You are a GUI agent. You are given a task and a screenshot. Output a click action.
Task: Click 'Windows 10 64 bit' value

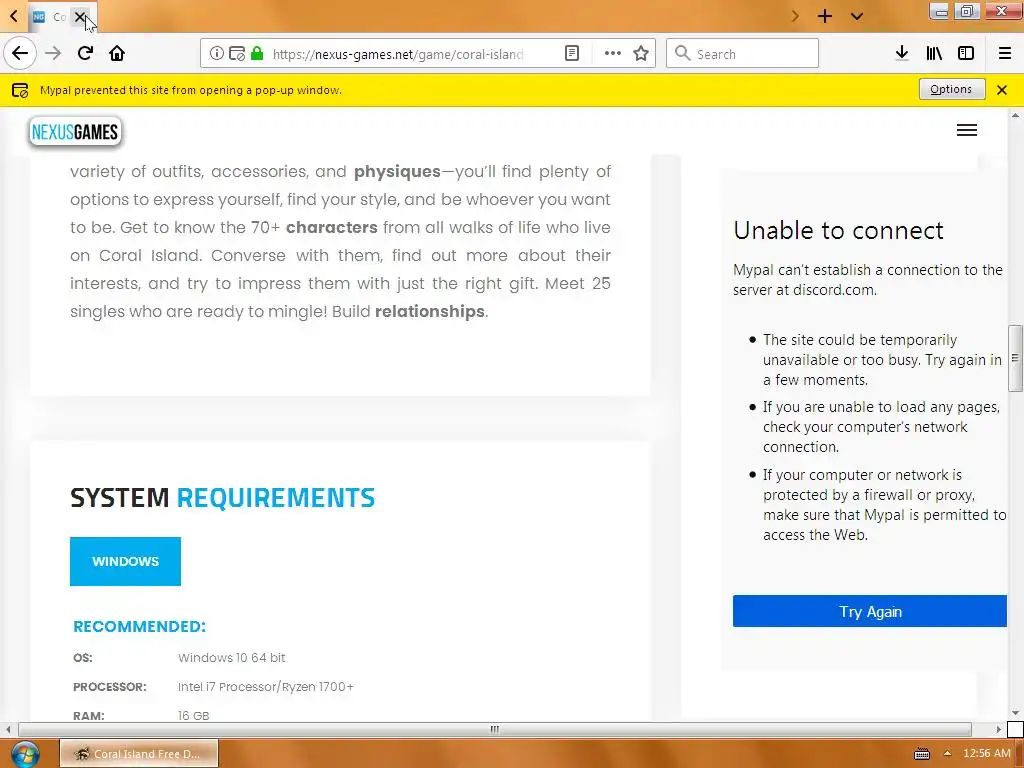232,658
